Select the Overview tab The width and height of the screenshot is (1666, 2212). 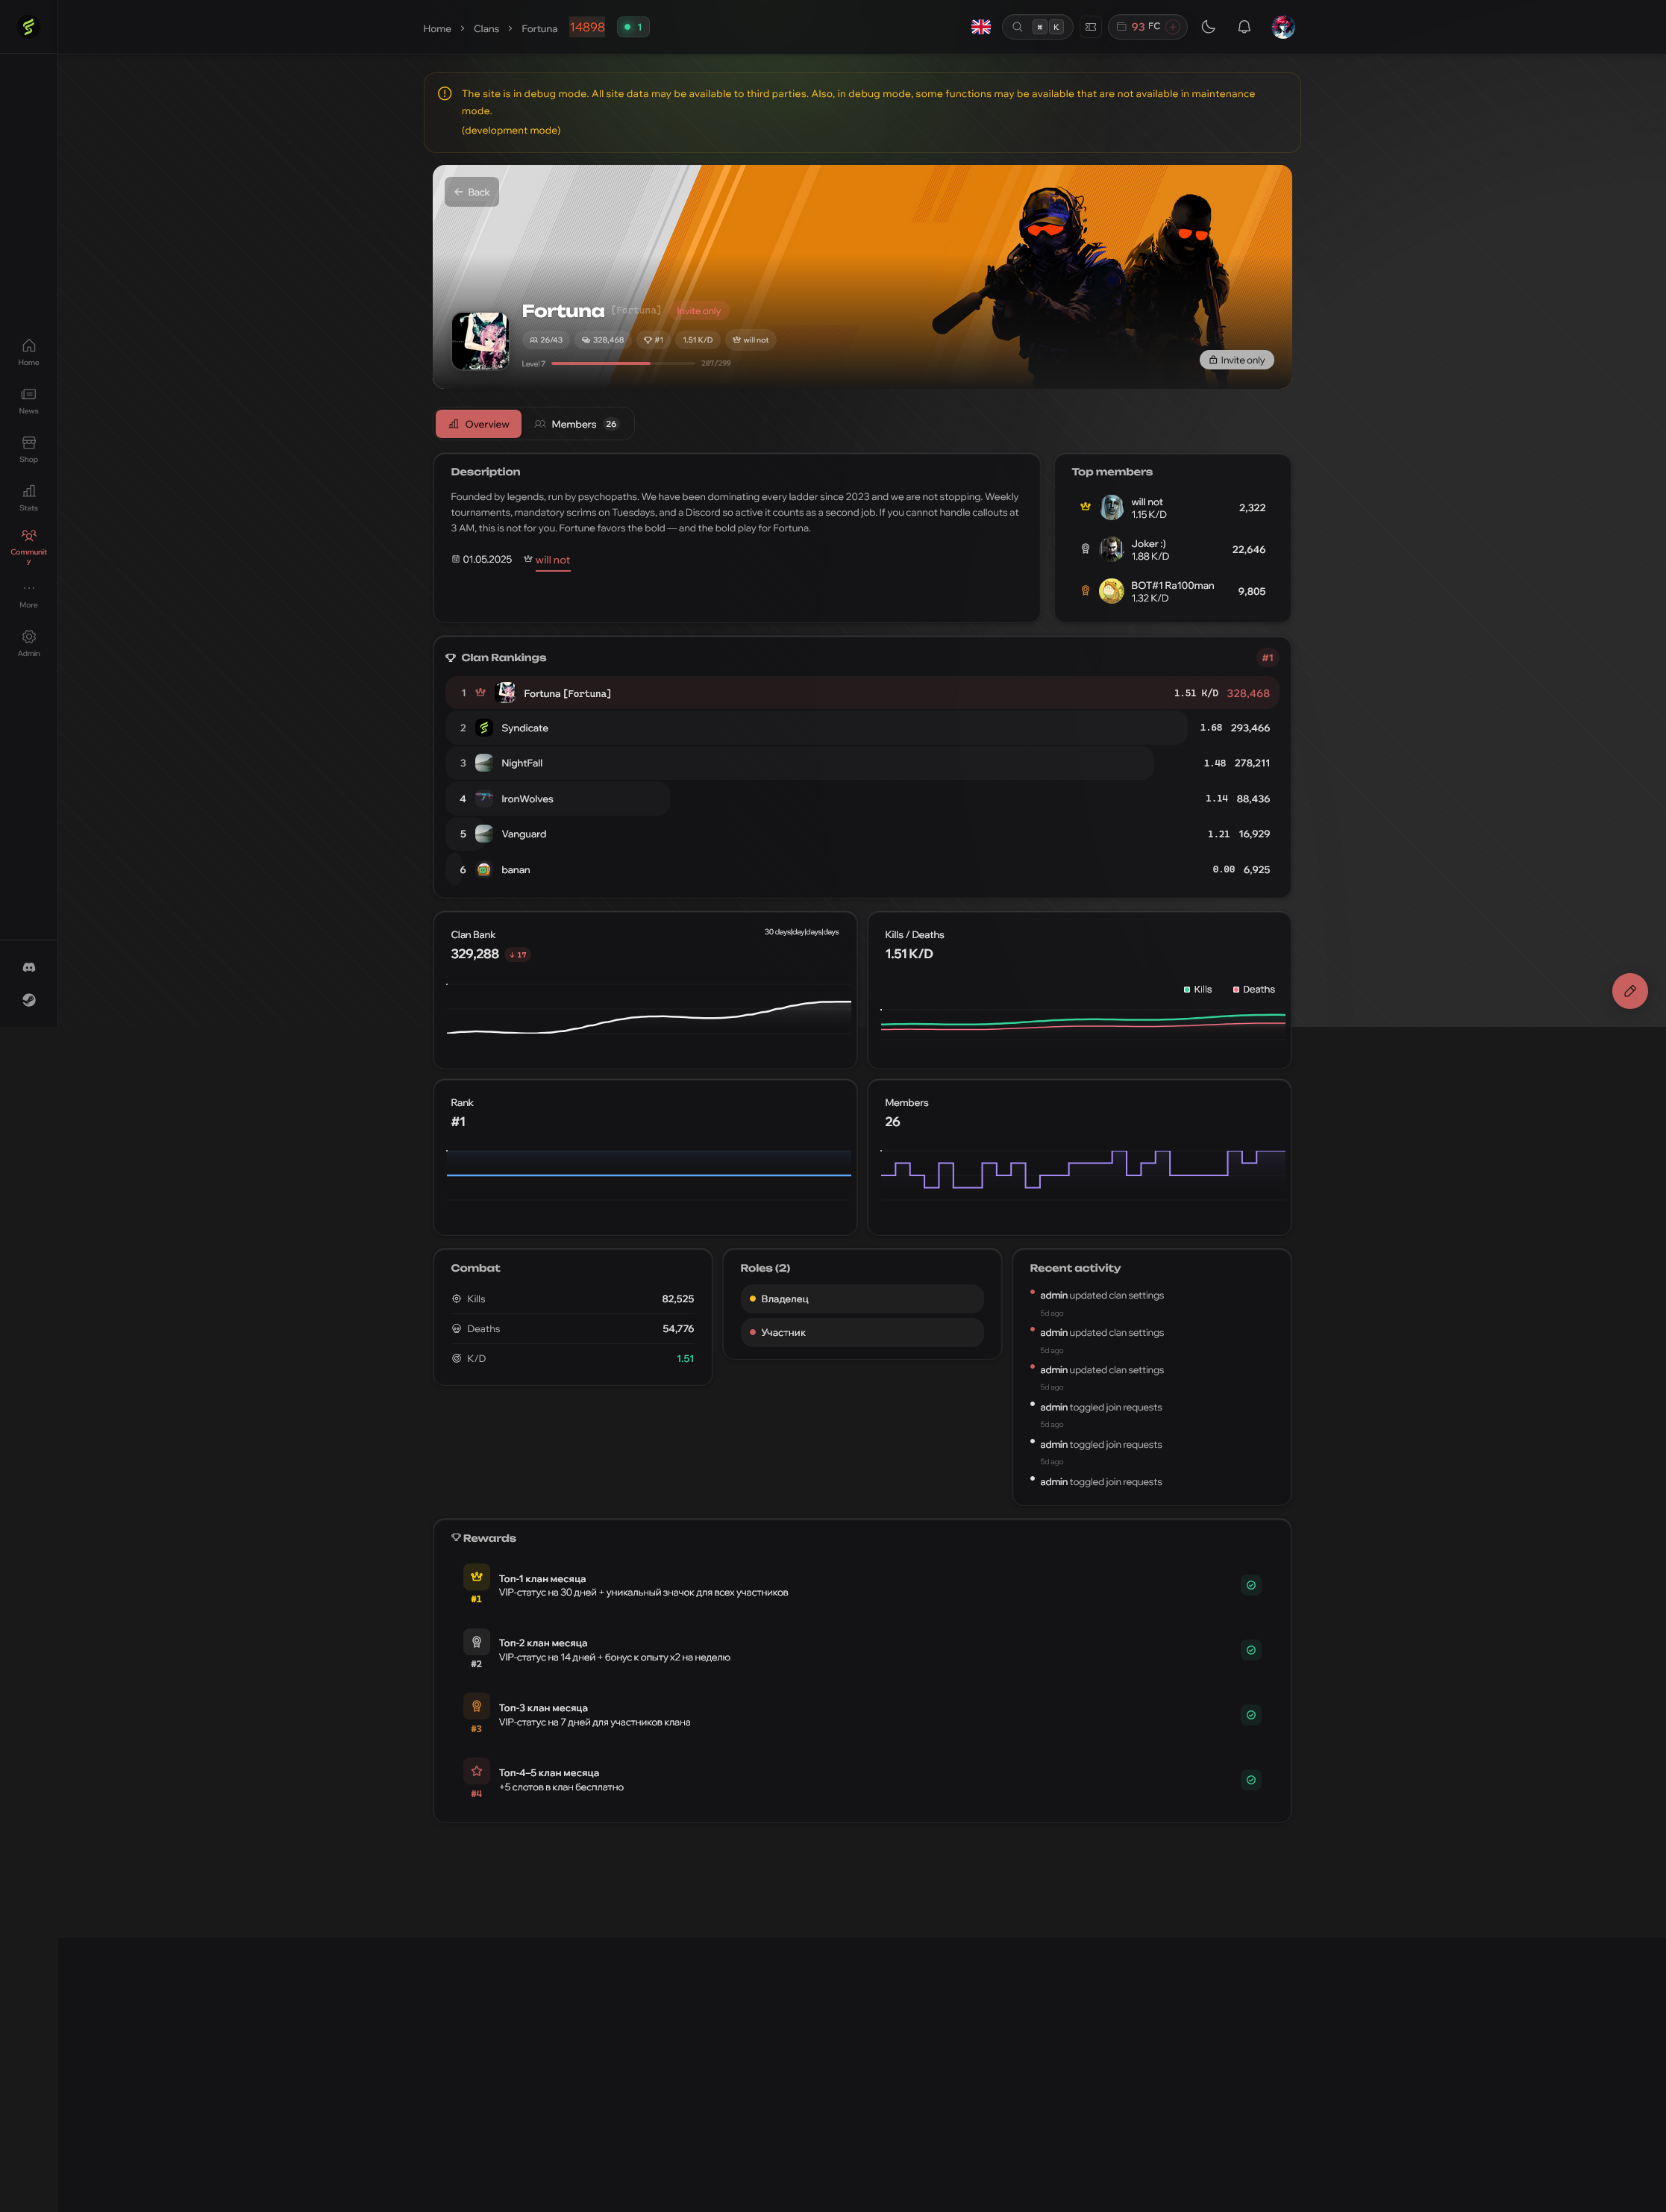point(479,424)
